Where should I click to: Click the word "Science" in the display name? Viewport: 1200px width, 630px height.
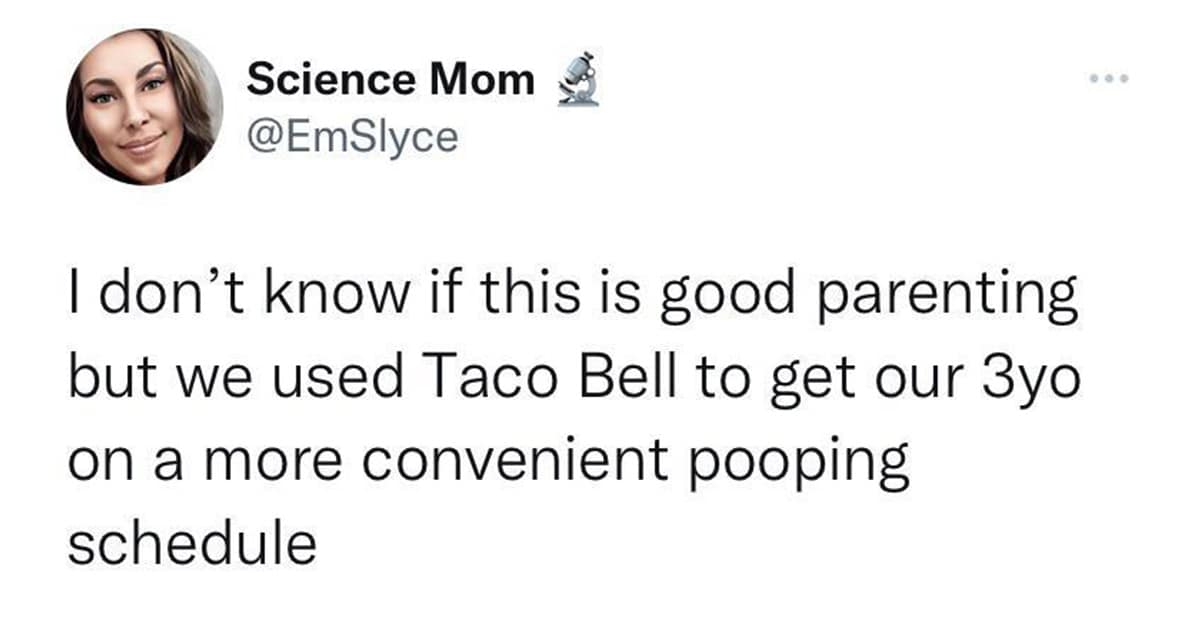(332, 80)
